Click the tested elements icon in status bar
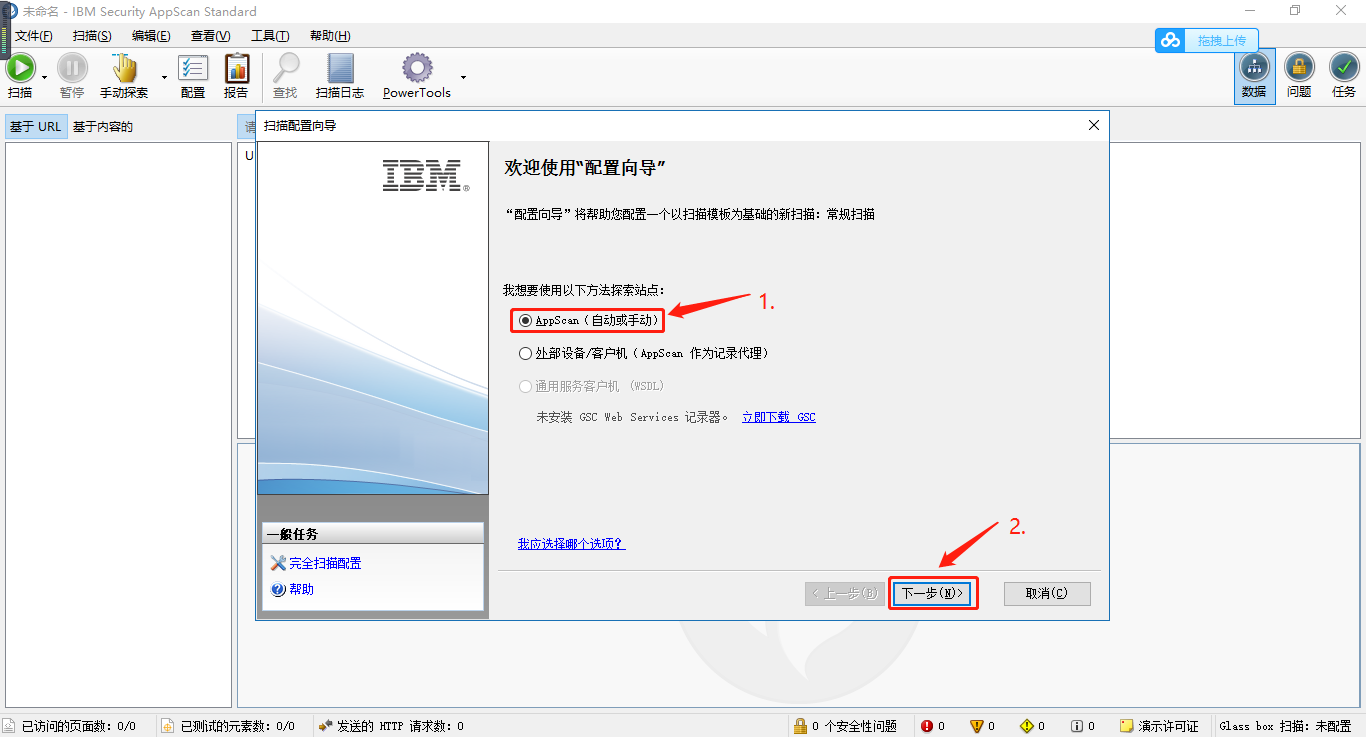Viewport: 1366px width, 737px height. [169, 726]
